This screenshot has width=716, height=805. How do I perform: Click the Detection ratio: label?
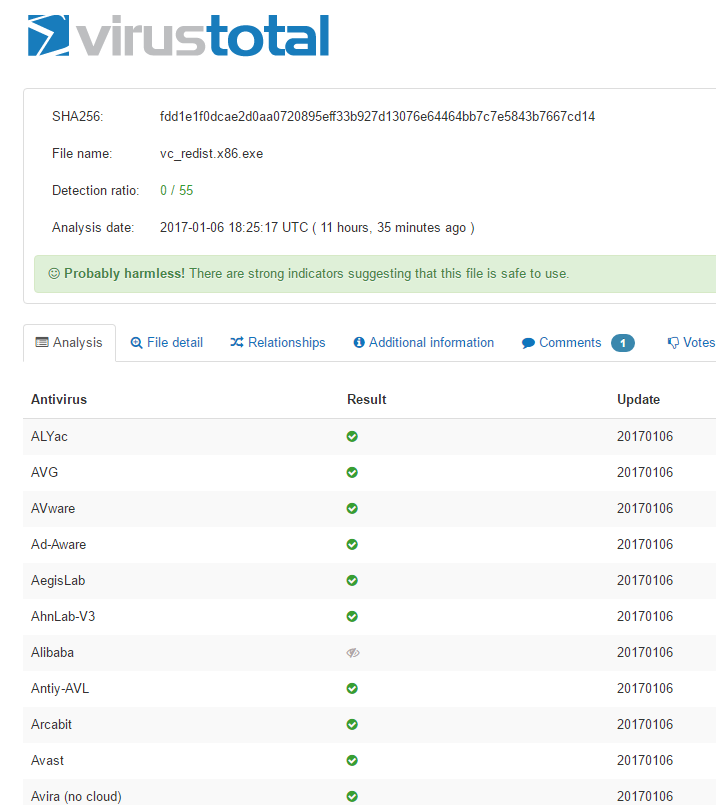click(x=95, y=190)
